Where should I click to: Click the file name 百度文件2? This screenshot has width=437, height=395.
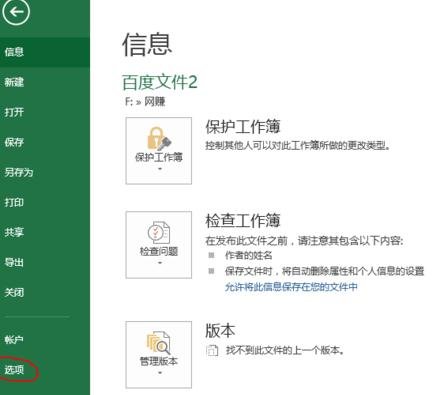click(x=160, y=82)
